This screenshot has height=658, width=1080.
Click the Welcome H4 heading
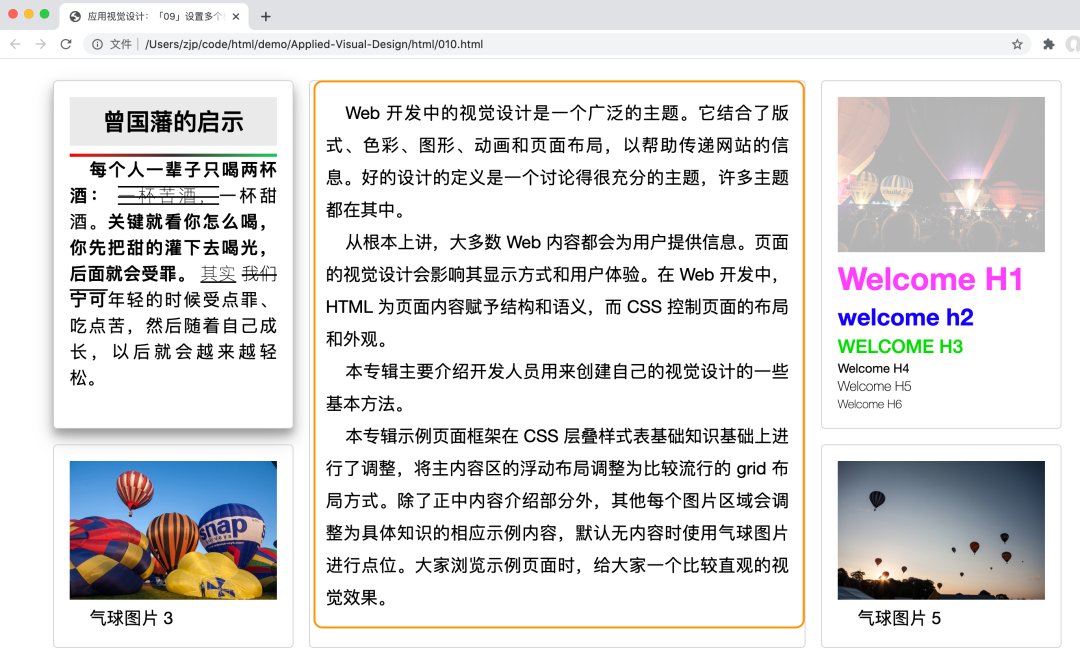coord(873,369)
